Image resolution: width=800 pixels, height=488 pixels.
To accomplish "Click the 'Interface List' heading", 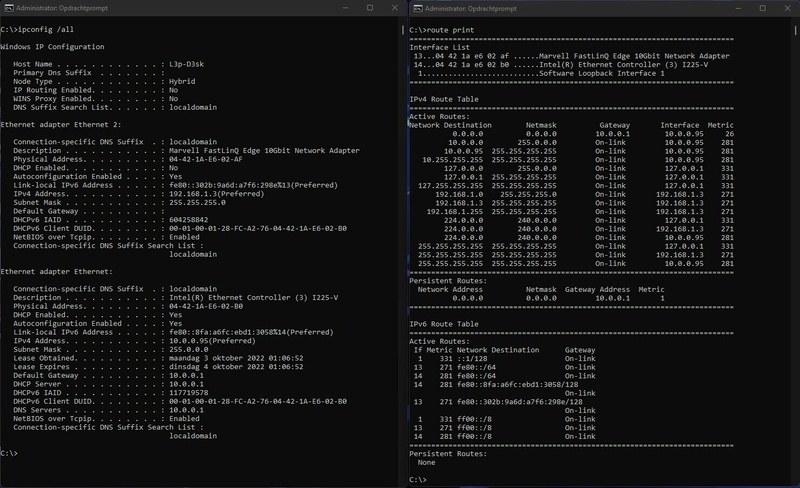I will click(x=439, y=47).
